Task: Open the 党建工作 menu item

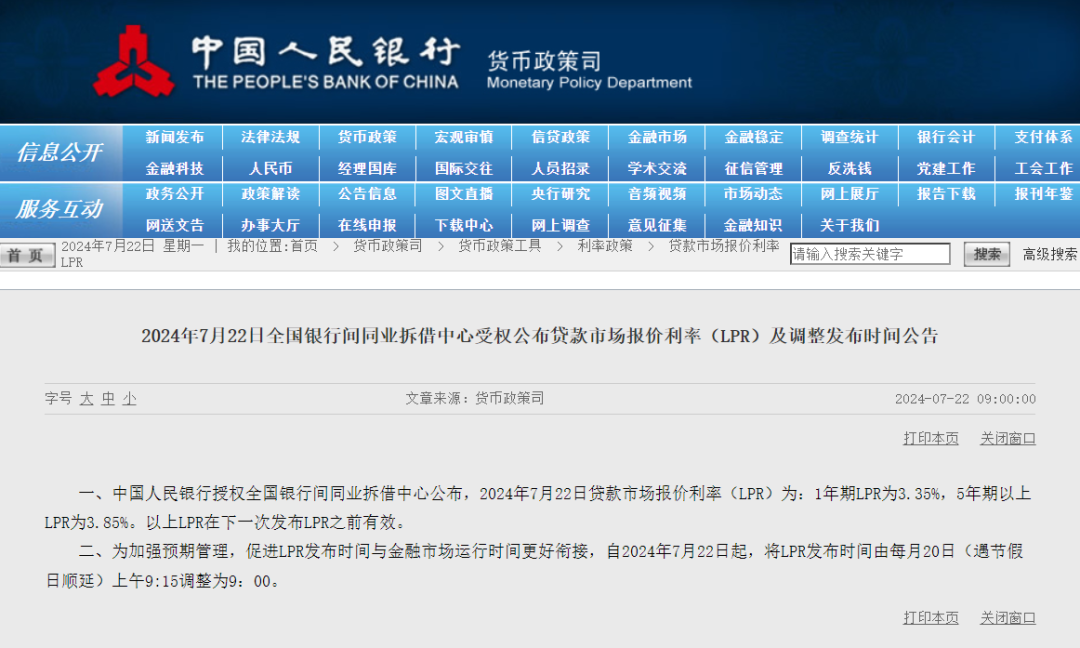Action: 946,168
